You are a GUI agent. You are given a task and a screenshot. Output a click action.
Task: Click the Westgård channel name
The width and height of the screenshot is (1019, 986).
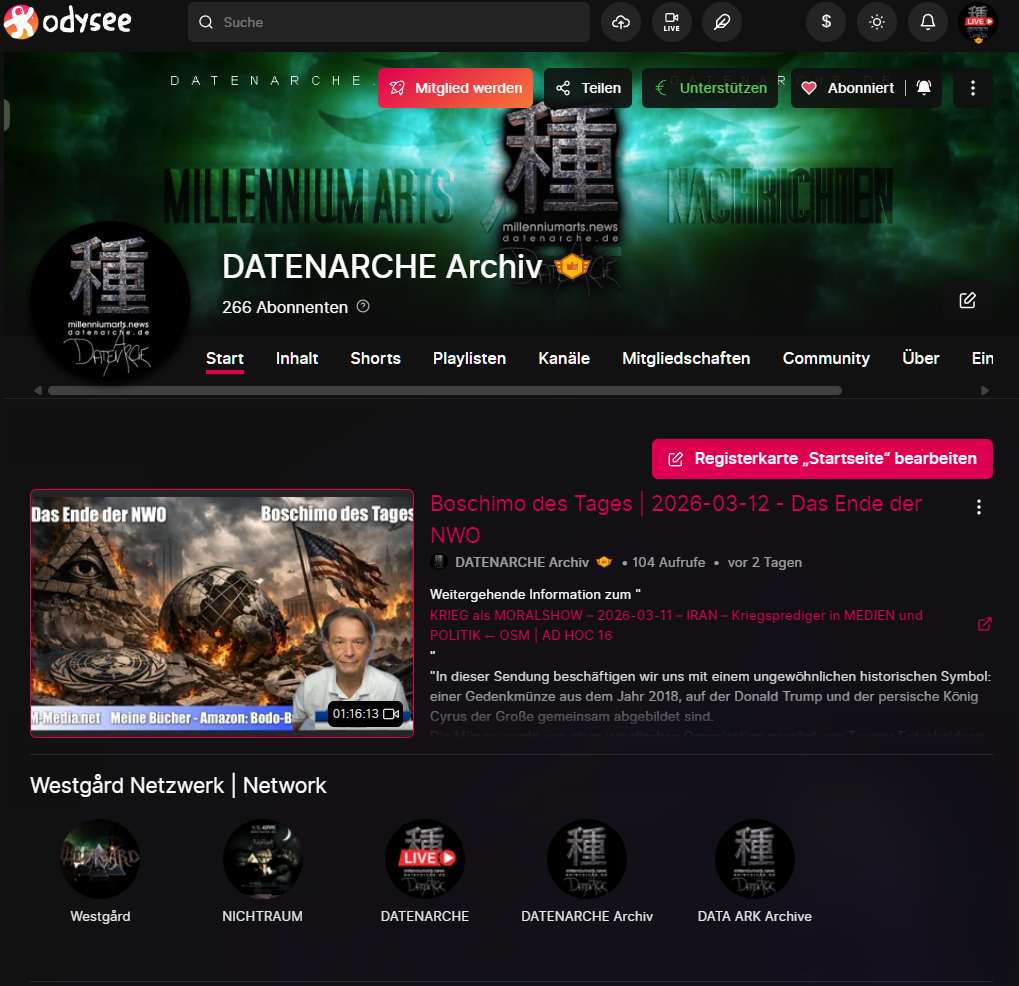[x=100, y=916]
